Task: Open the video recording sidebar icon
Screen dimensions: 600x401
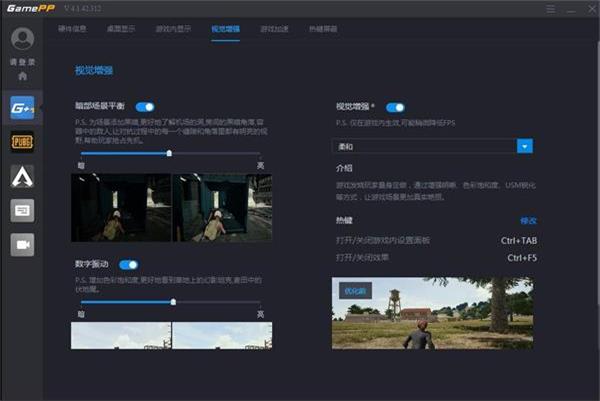Action: [22, 245]
